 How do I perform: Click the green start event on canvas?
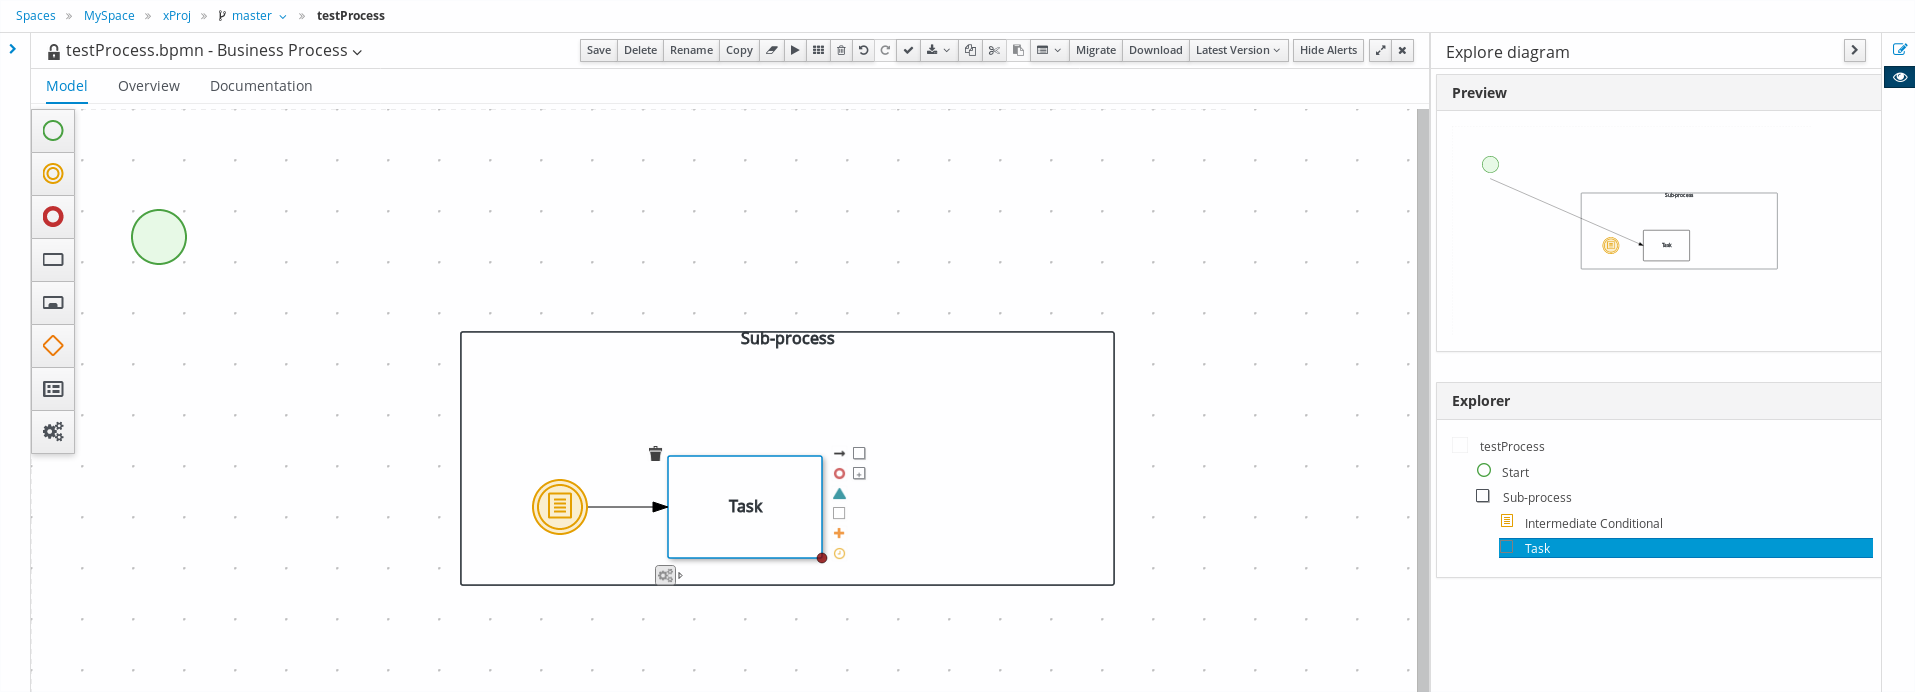tap(159, 237)
